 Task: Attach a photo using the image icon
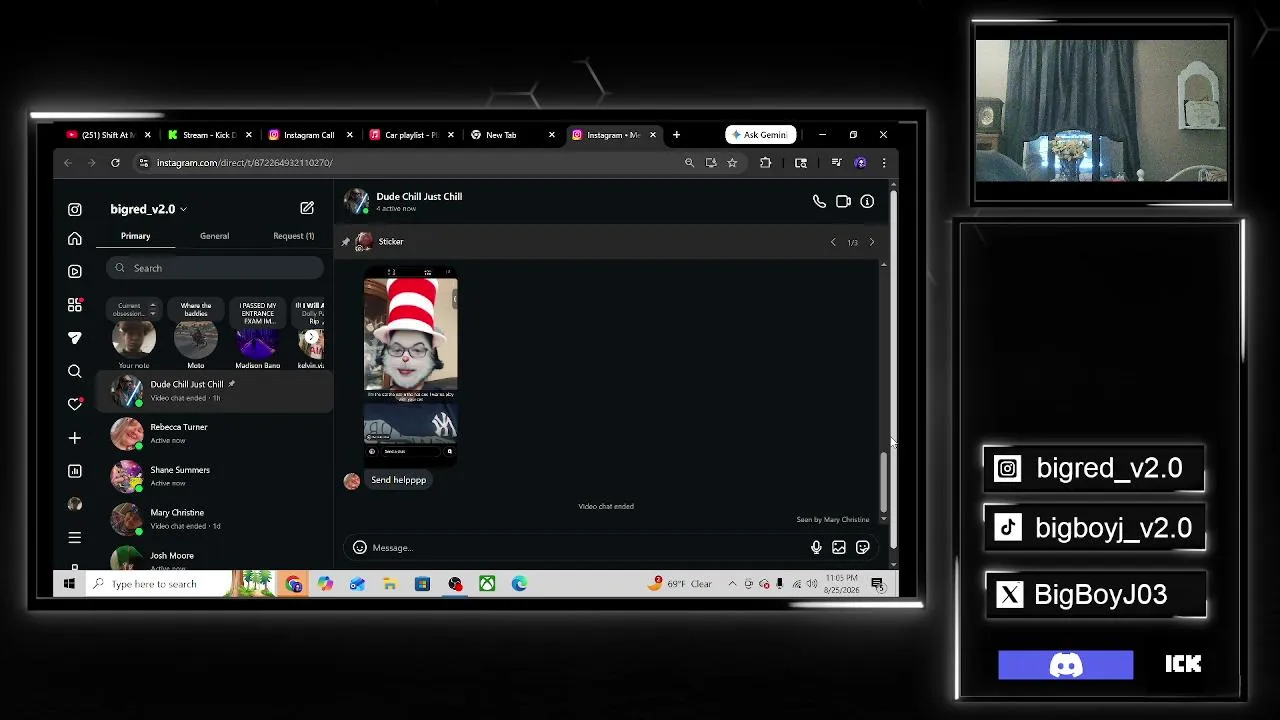[x=839, y=547]
